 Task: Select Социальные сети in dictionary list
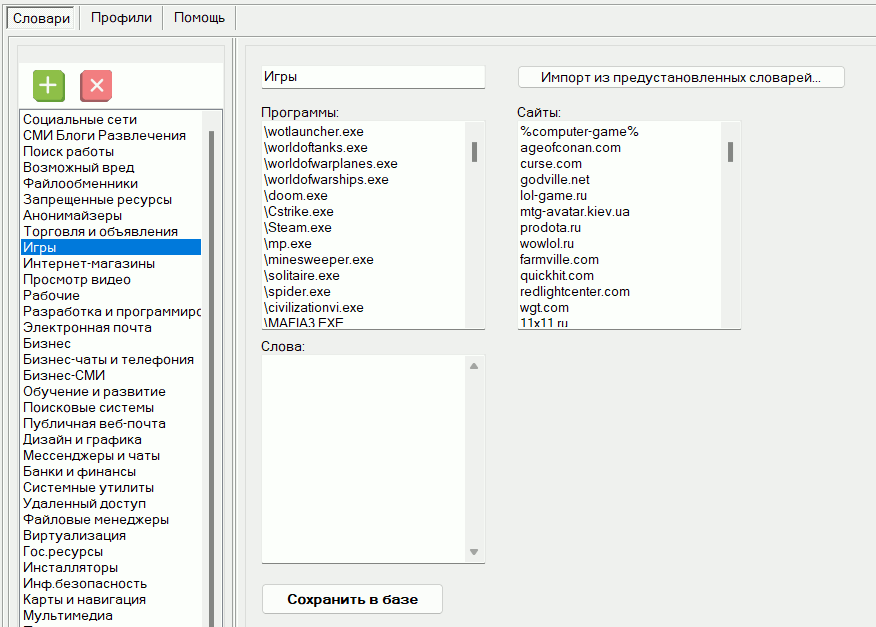tap(80, 120)
